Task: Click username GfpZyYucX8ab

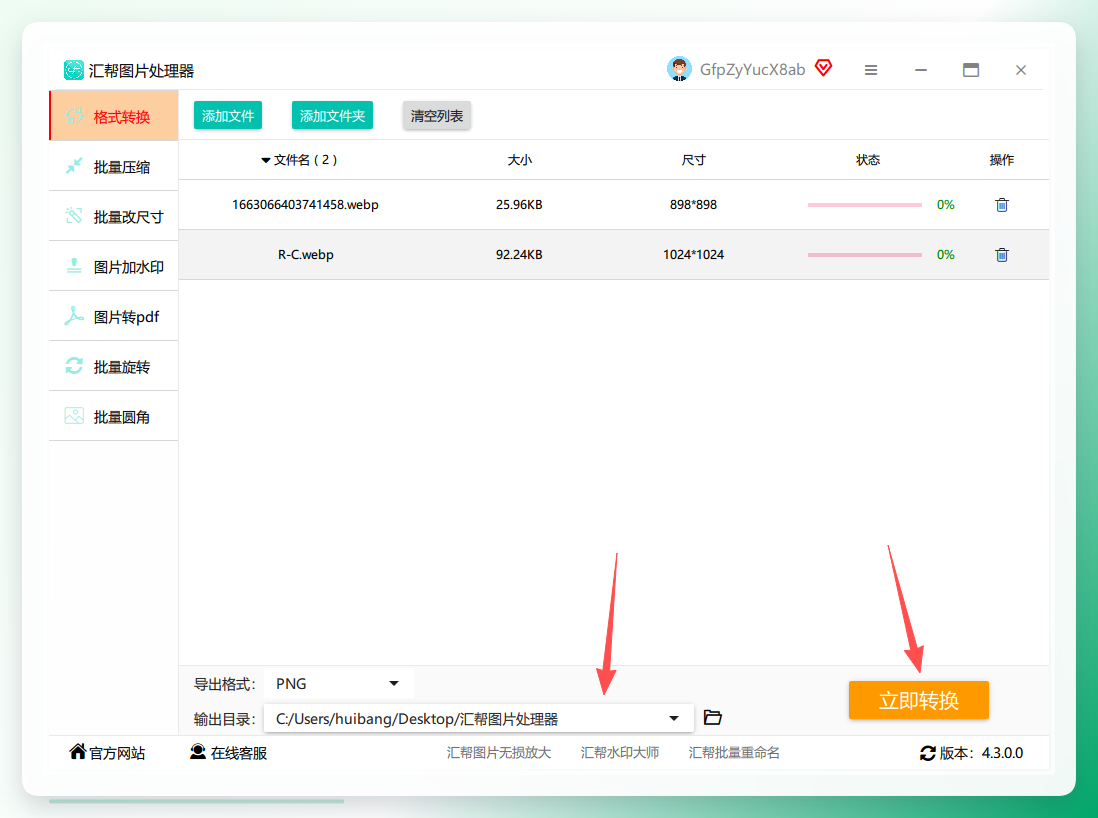Action: click(x=753, y=69)
